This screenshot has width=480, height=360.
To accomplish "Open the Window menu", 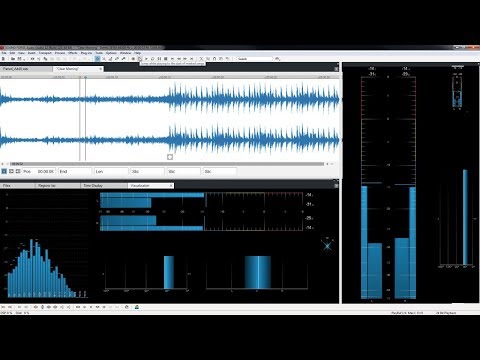I will (x=125, y=53).
